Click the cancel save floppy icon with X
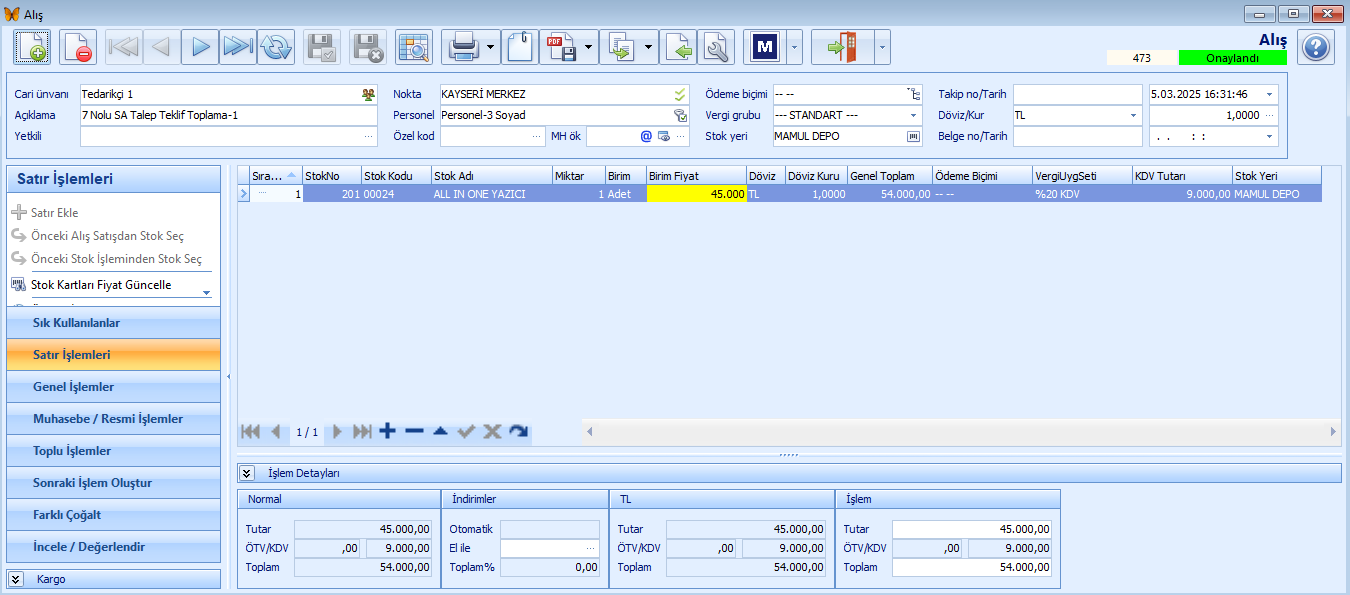This screenshot has height=595, width=1350. coord(368,47)
